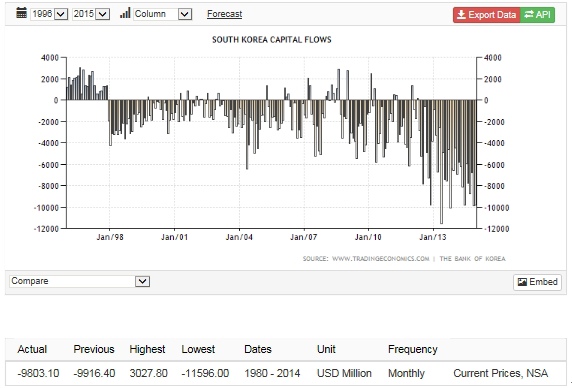Click the Lowest value -11596.00
Screen dimensions: 572x388
click(205, 373)
